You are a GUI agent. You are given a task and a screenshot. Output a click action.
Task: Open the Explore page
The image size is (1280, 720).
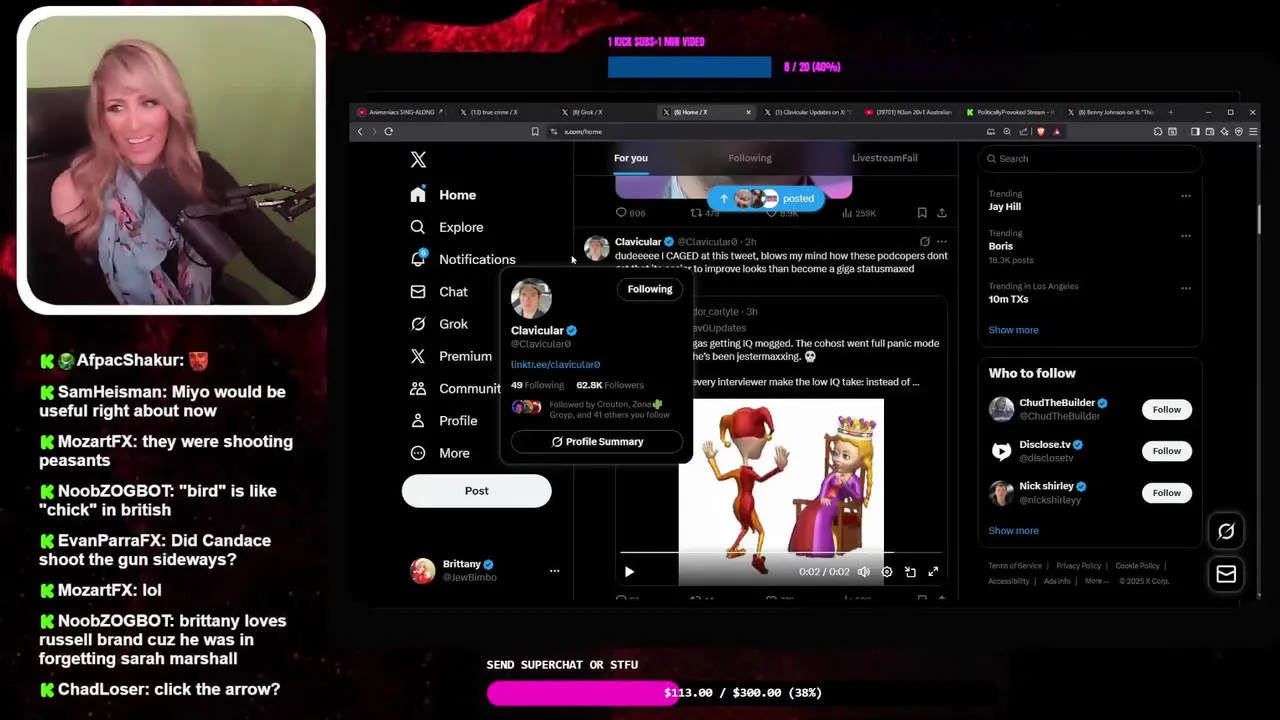coord(447,227)
